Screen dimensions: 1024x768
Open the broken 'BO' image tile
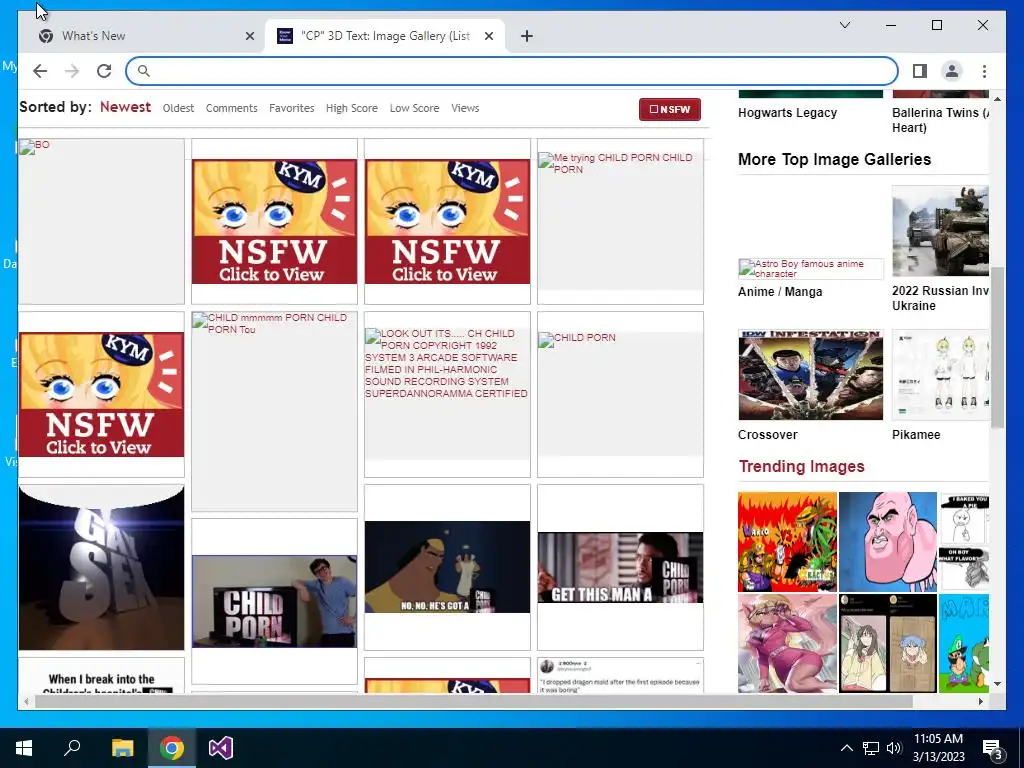point(101,221)
